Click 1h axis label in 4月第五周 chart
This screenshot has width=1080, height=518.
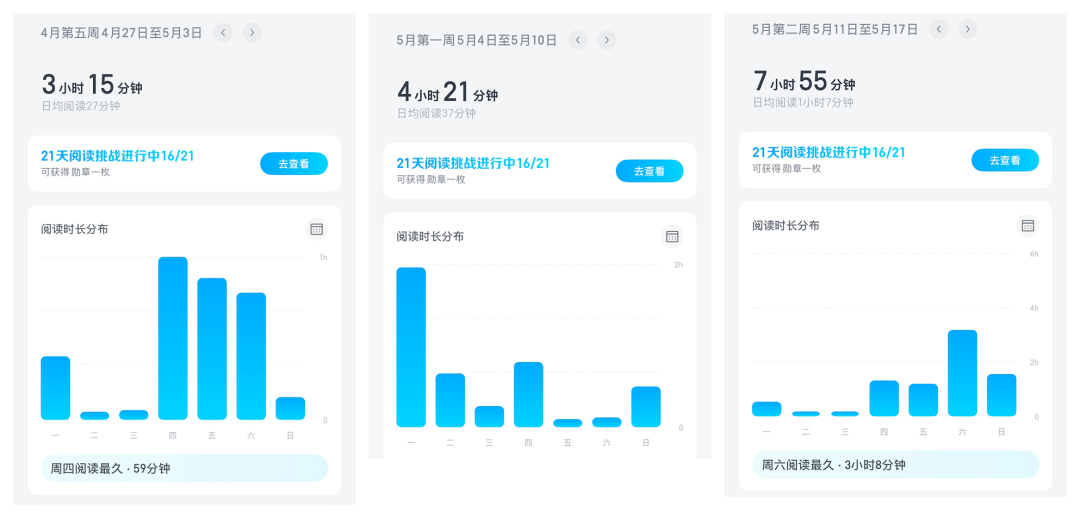[323, 258]
